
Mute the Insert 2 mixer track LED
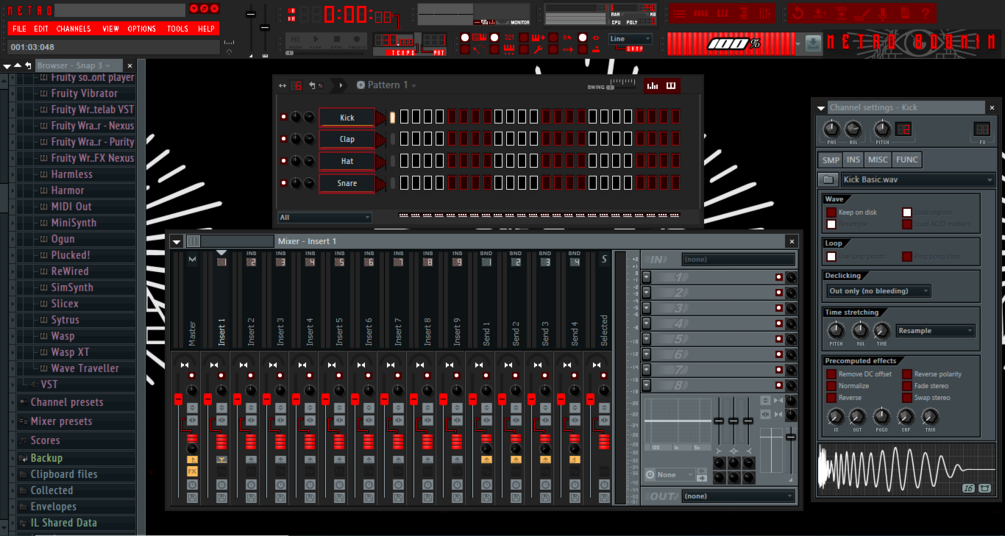point(251,376)
